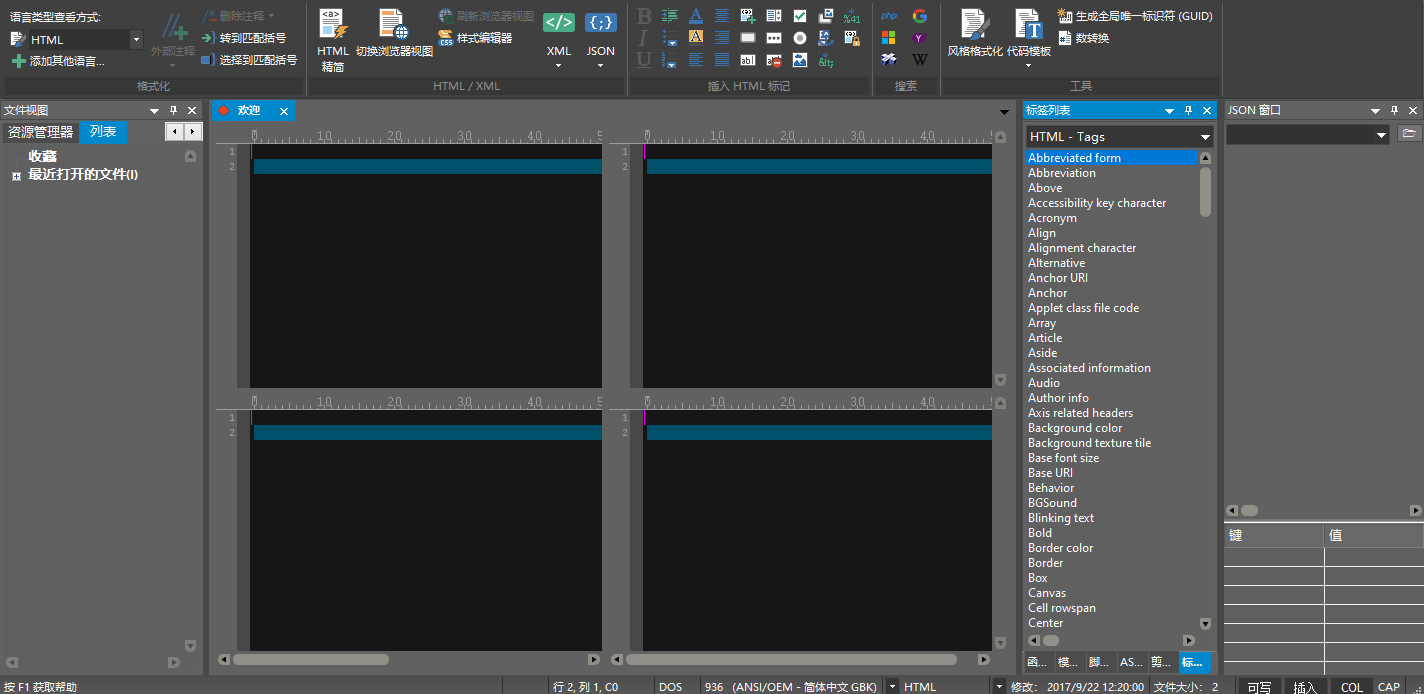Toggle CAP mode in the status bar
Screen dimensions: 1424x694
point(1389,686)
